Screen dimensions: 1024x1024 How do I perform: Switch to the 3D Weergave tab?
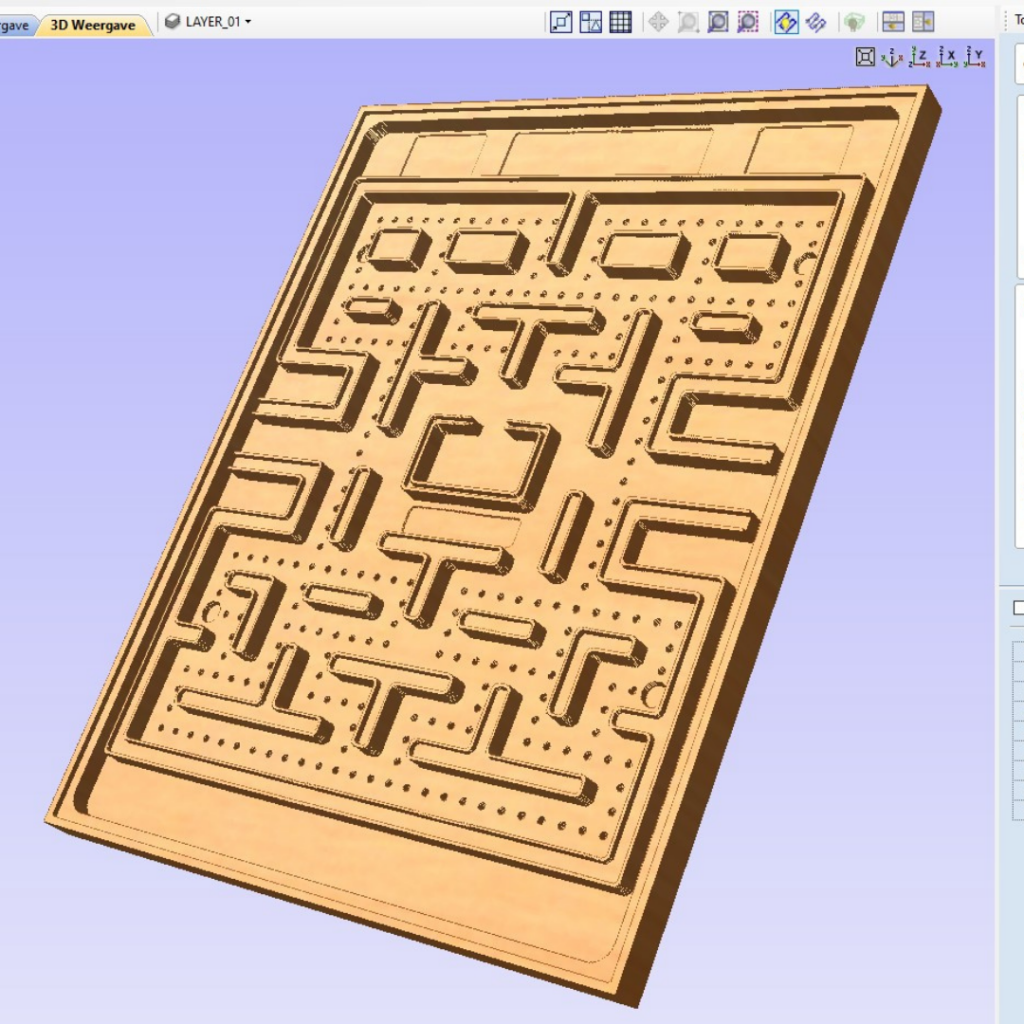pos(93,25)
